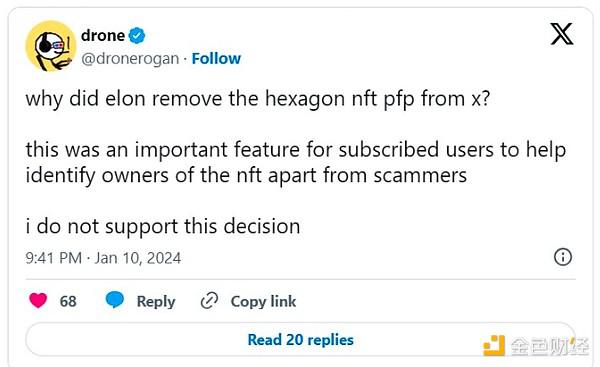Viewport: 600px width, 367px height.
Task: Open the X logo in the tweet corner
Action: click(x=562, y=34)
